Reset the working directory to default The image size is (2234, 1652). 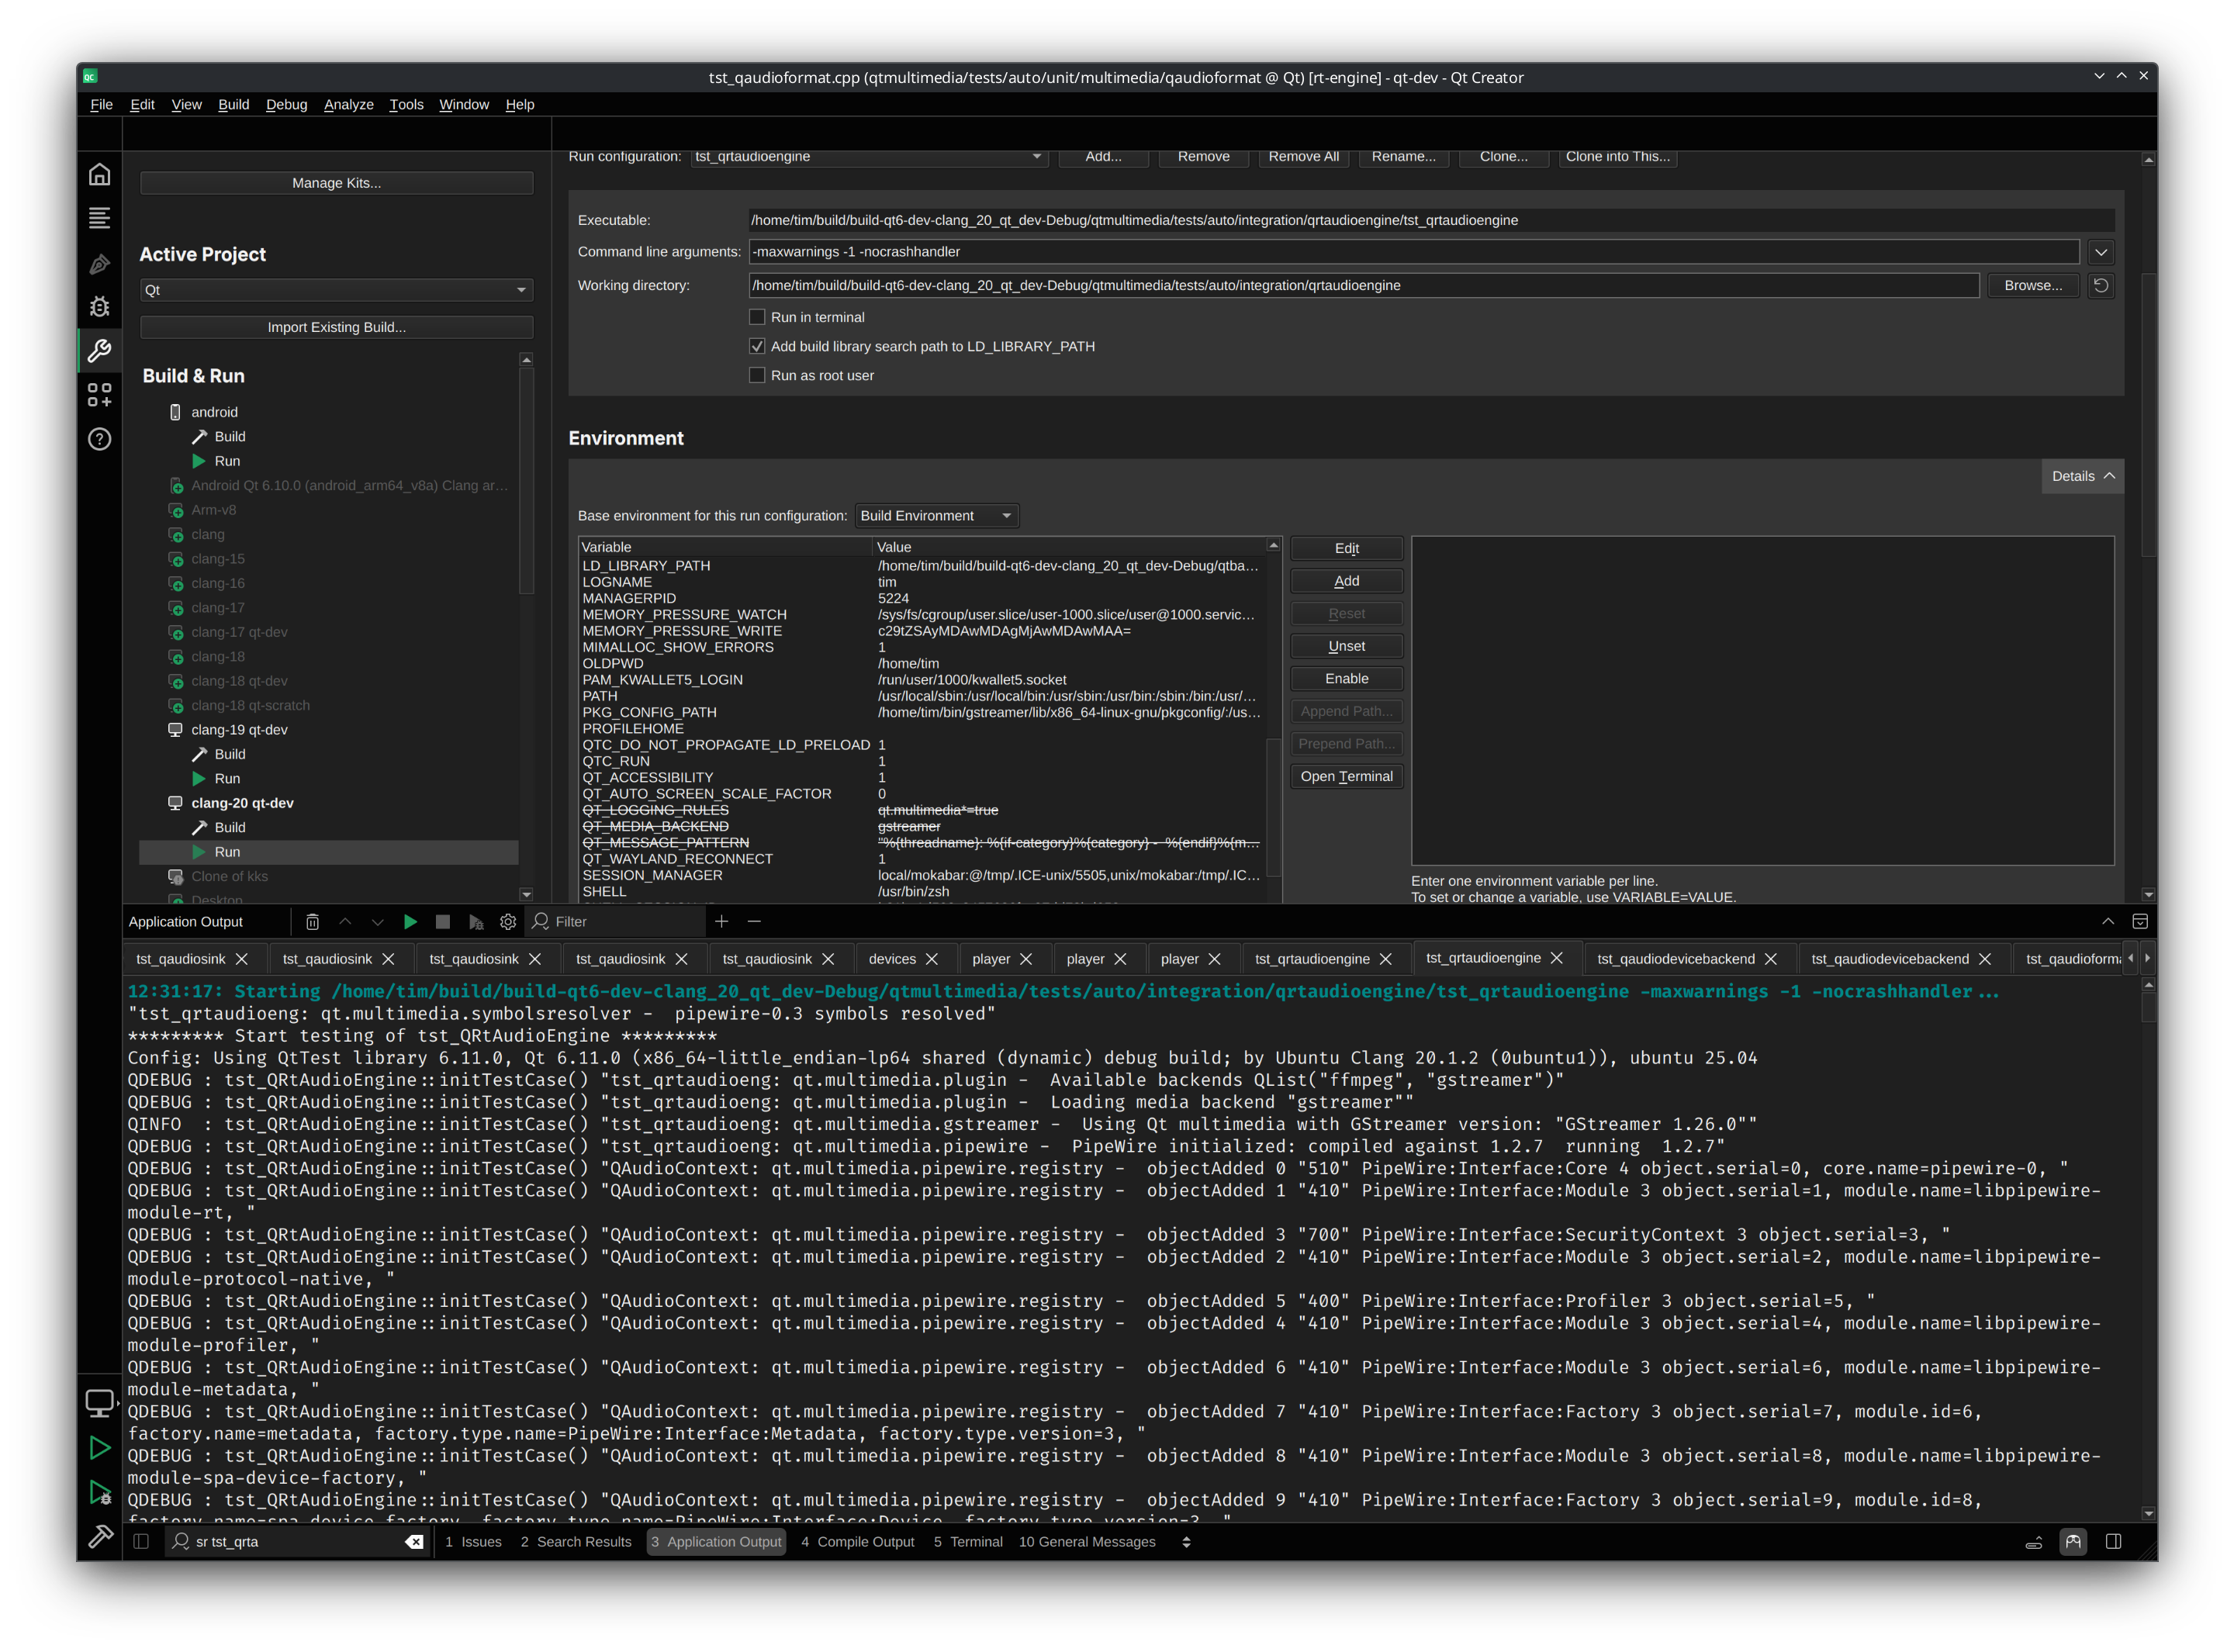pos(2100,286)
